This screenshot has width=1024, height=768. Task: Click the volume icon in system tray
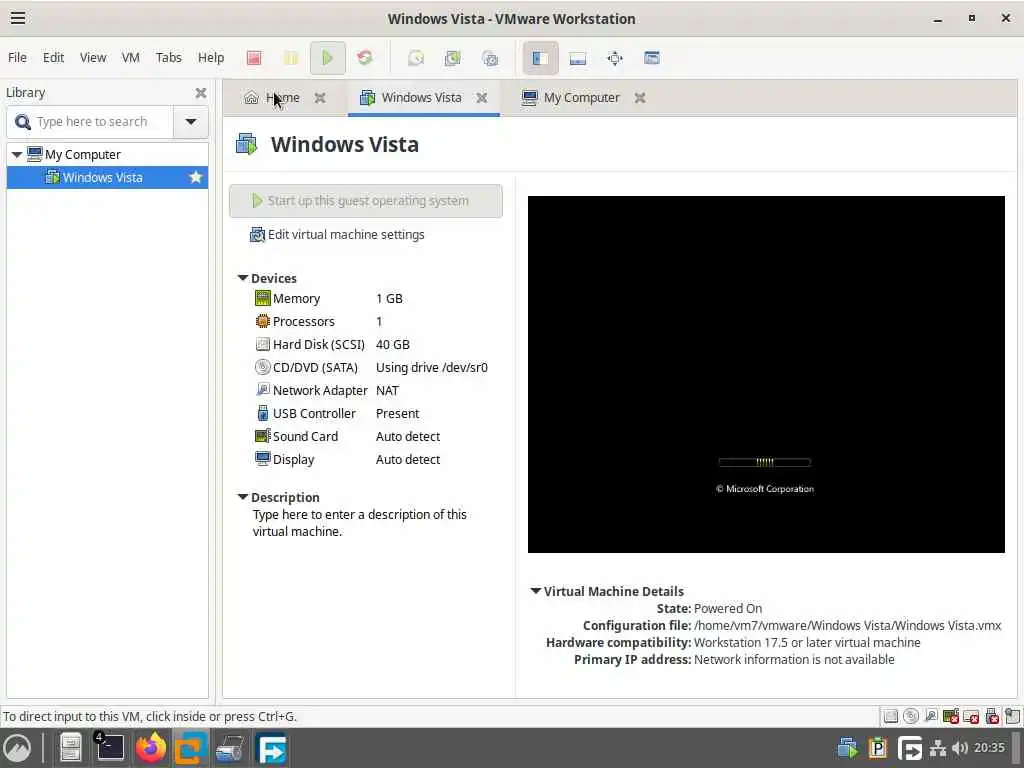959,747
